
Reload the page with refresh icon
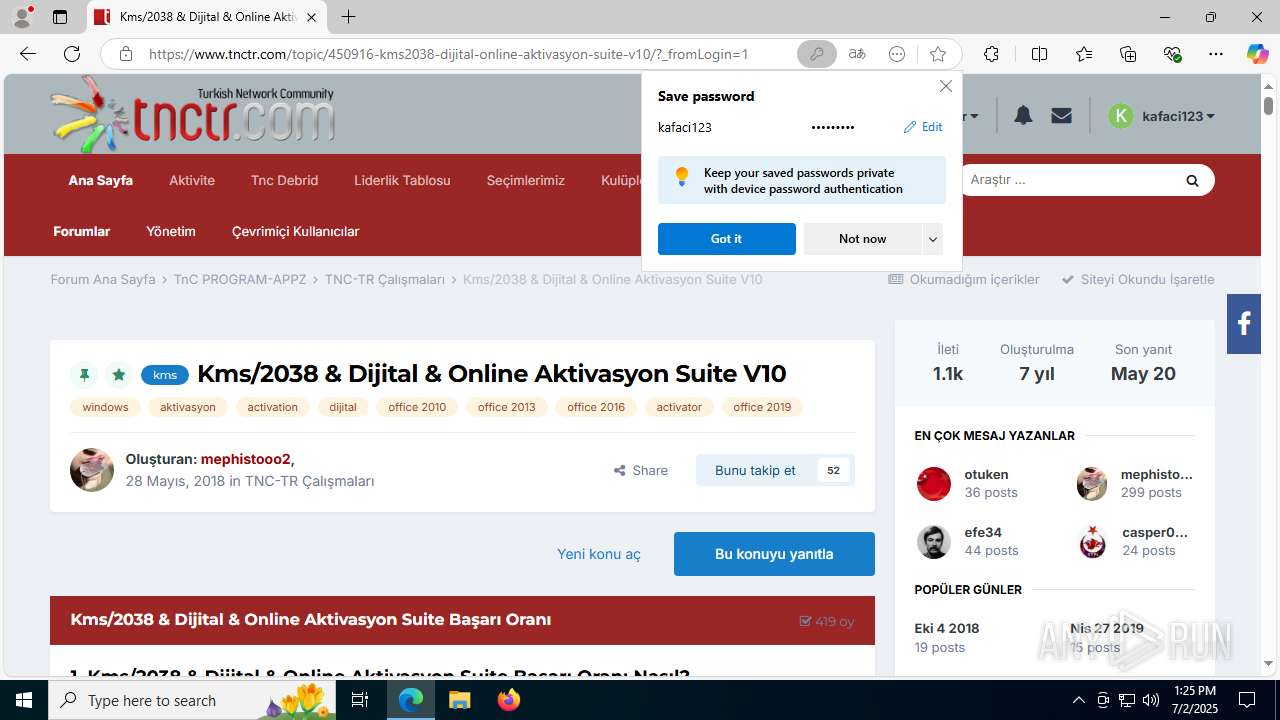coord(72,54)
